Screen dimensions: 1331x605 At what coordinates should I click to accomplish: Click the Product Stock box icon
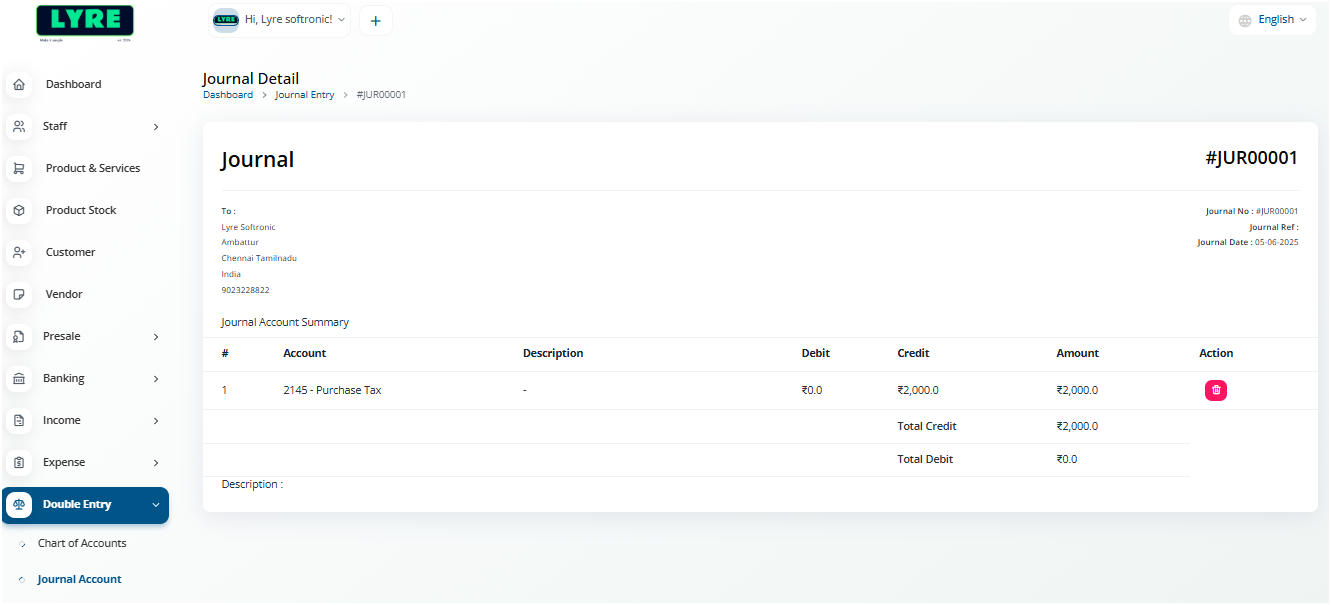click(19, 211)
